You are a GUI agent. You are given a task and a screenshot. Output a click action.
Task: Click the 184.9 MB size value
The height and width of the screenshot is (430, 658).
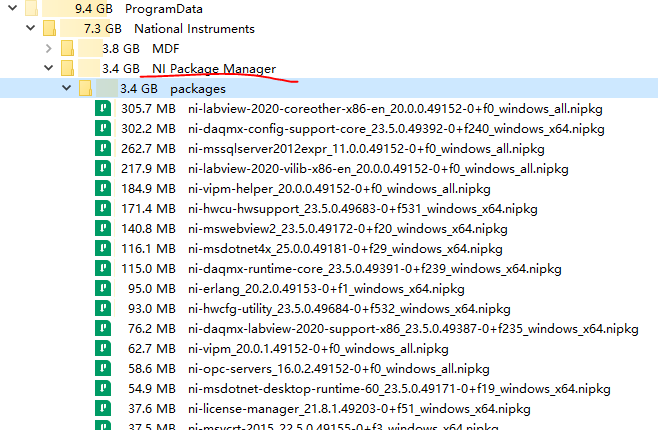tap(148, 189)
